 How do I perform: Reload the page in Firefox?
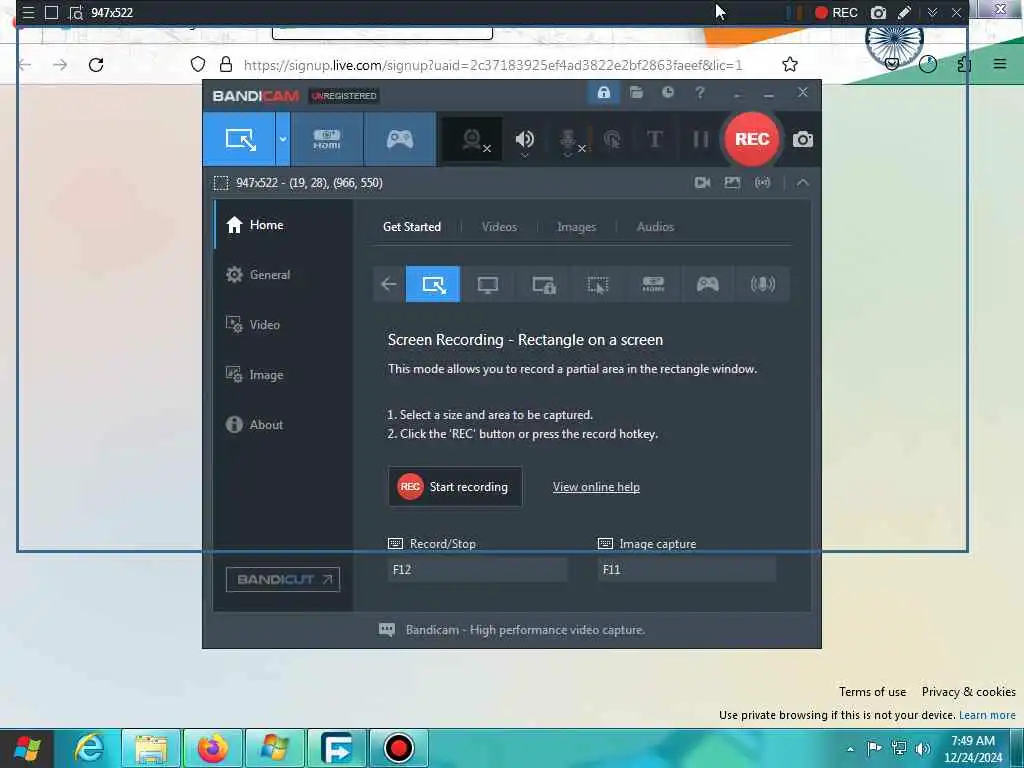point(96,65)
